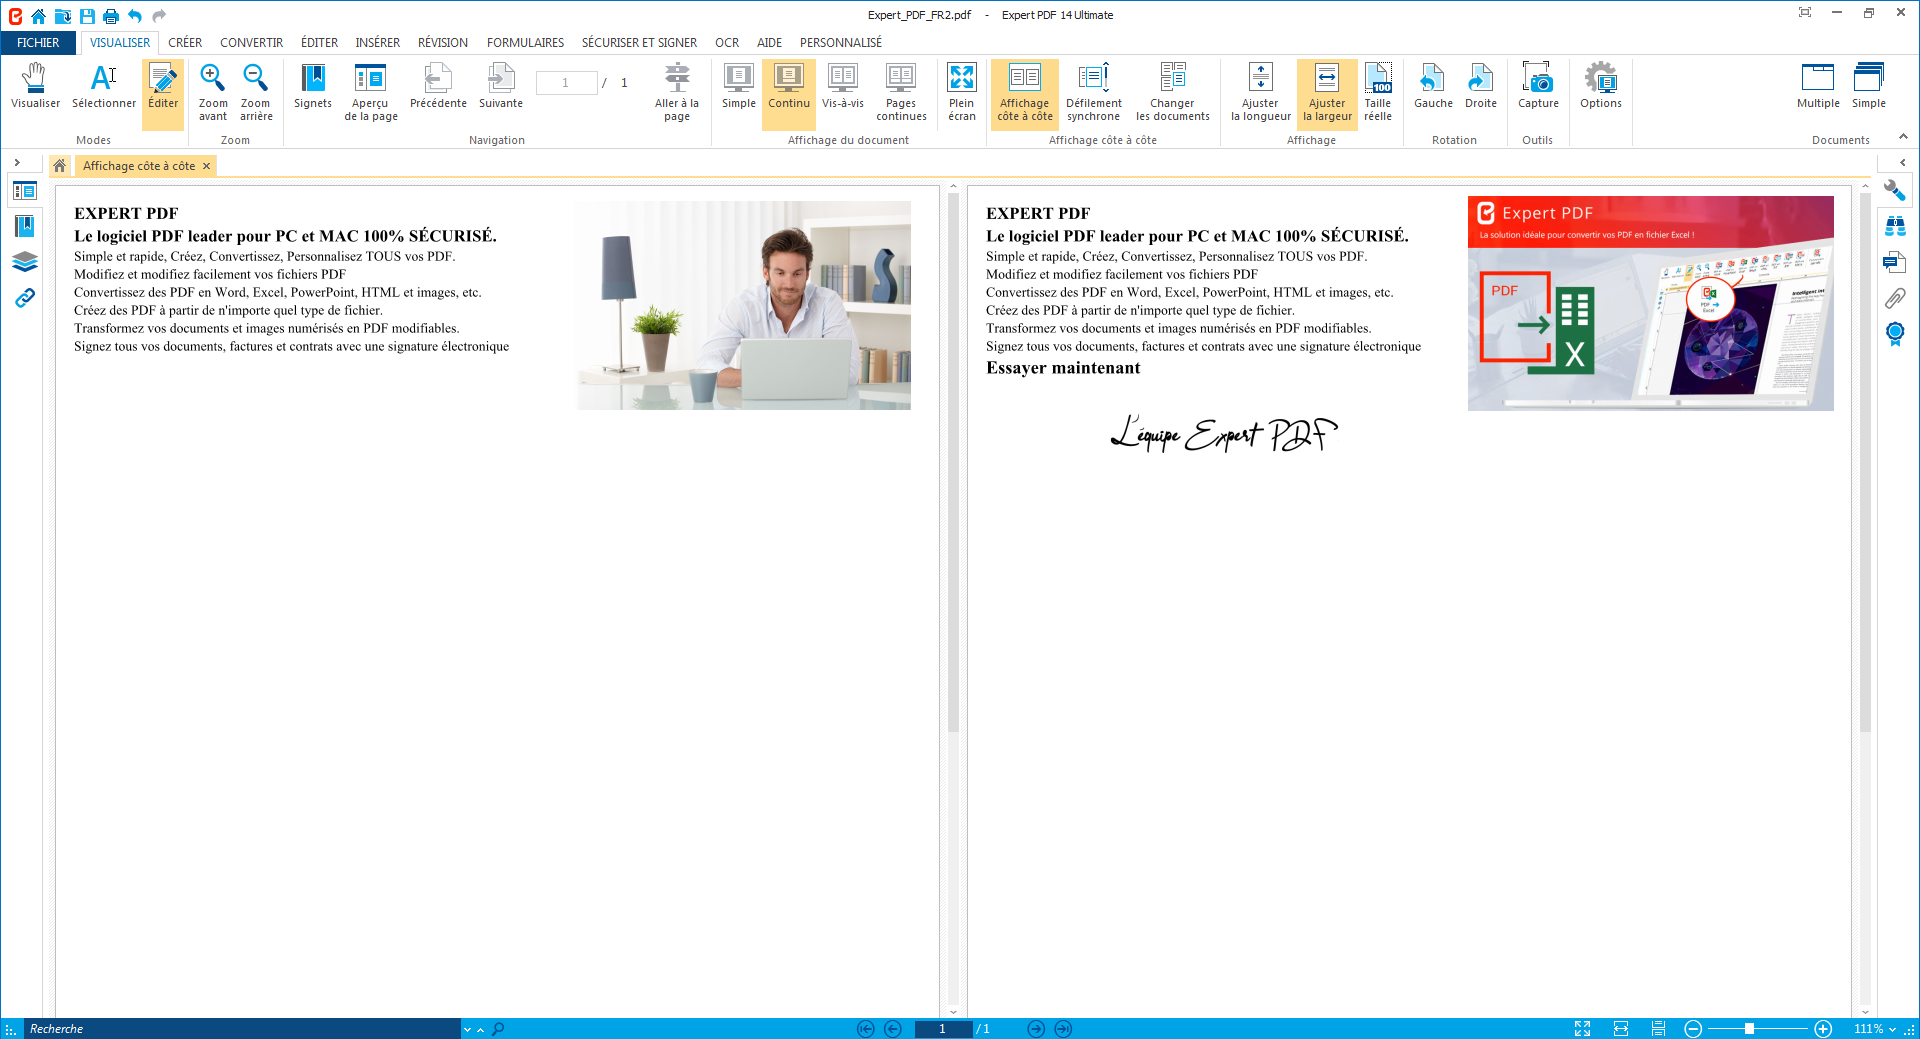Open the tools wrench panel

pos(1894,190)
